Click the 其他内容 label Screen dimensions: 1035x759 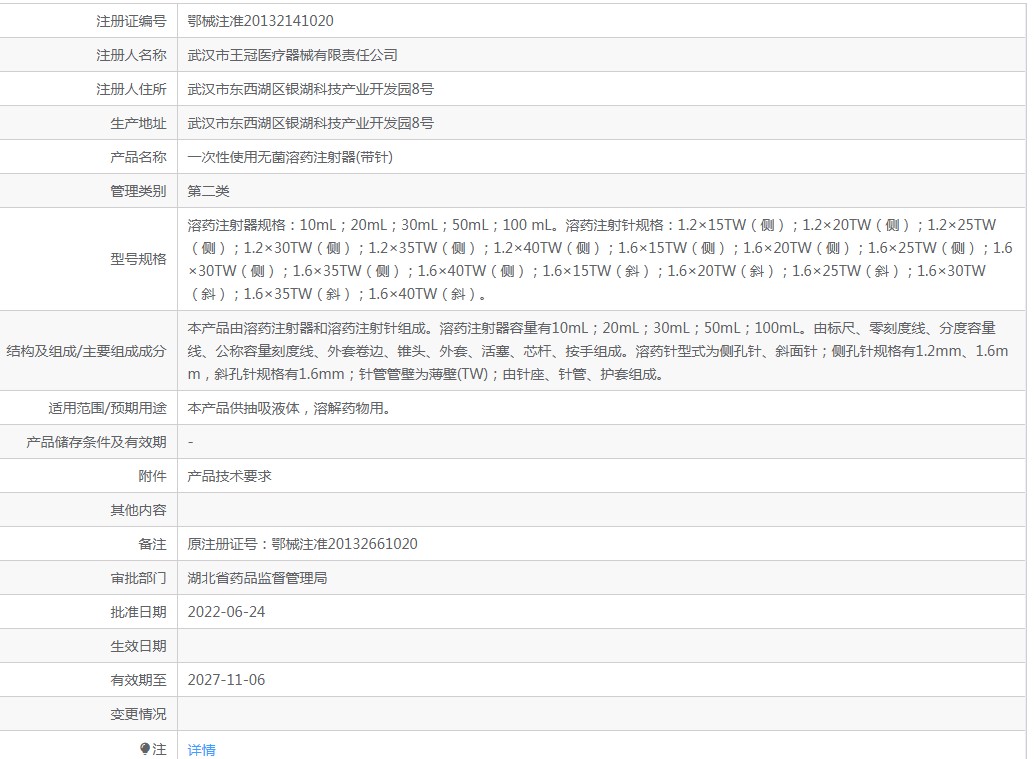139,510
